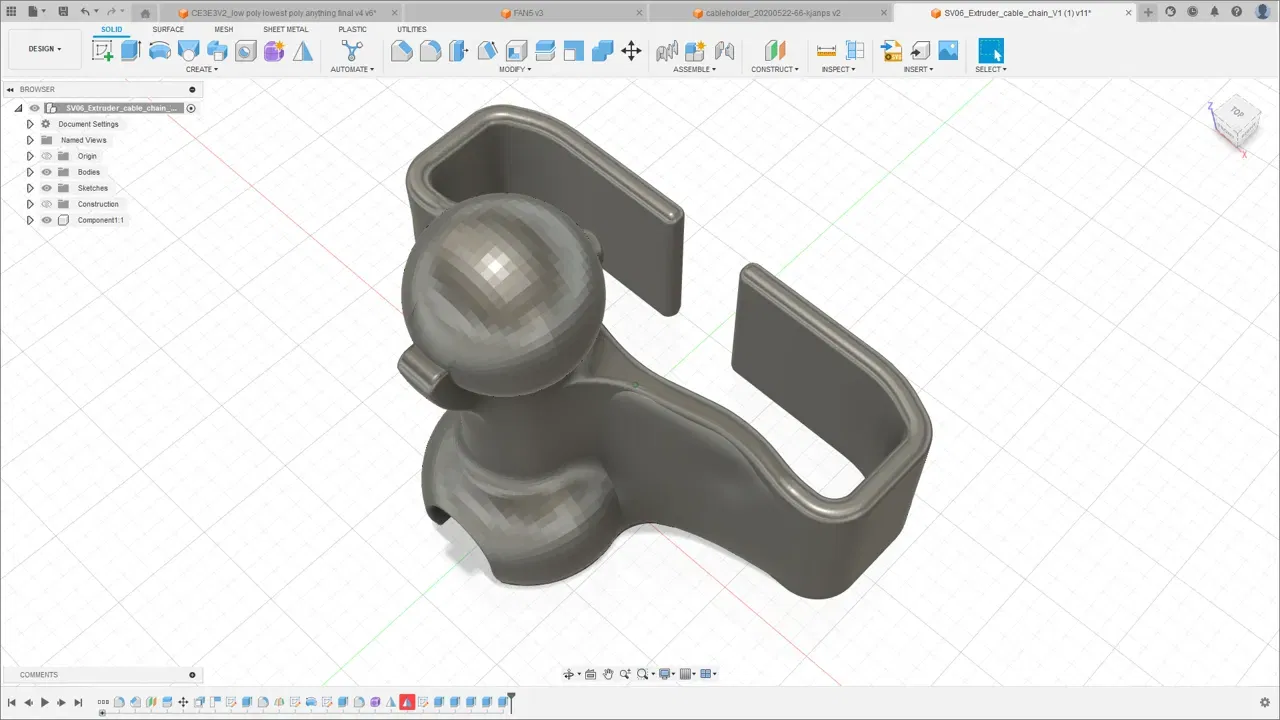Screen dimensions: 1280x720
Task: Jump to timeline beginning
Action: point(11,703)
